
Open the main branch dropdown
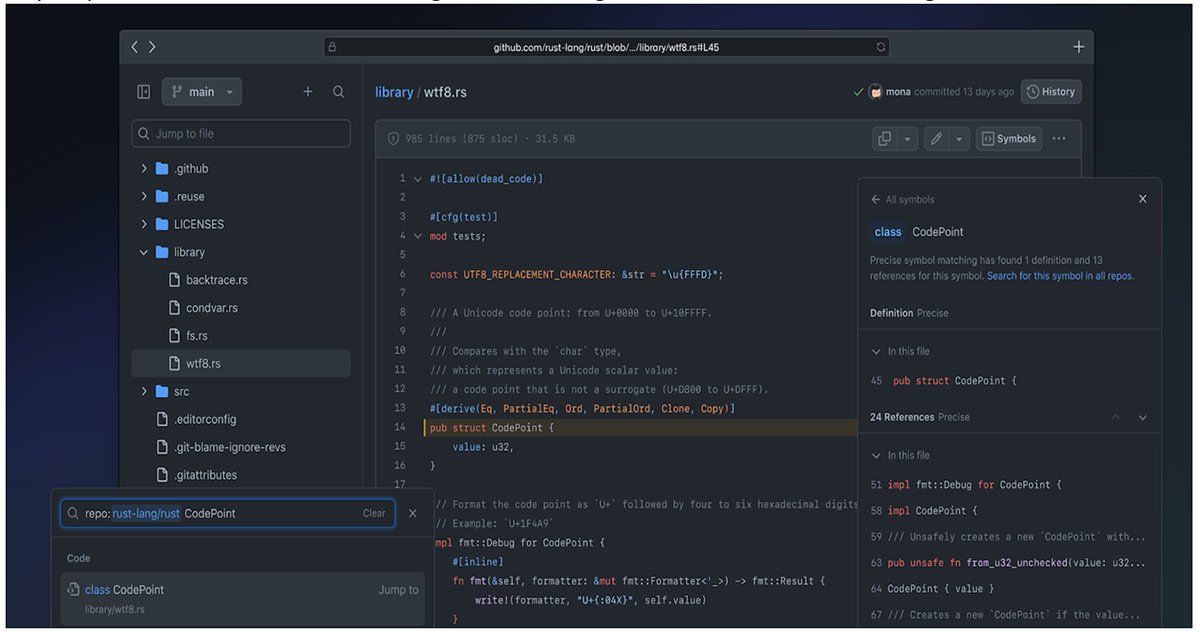(201, 91)
